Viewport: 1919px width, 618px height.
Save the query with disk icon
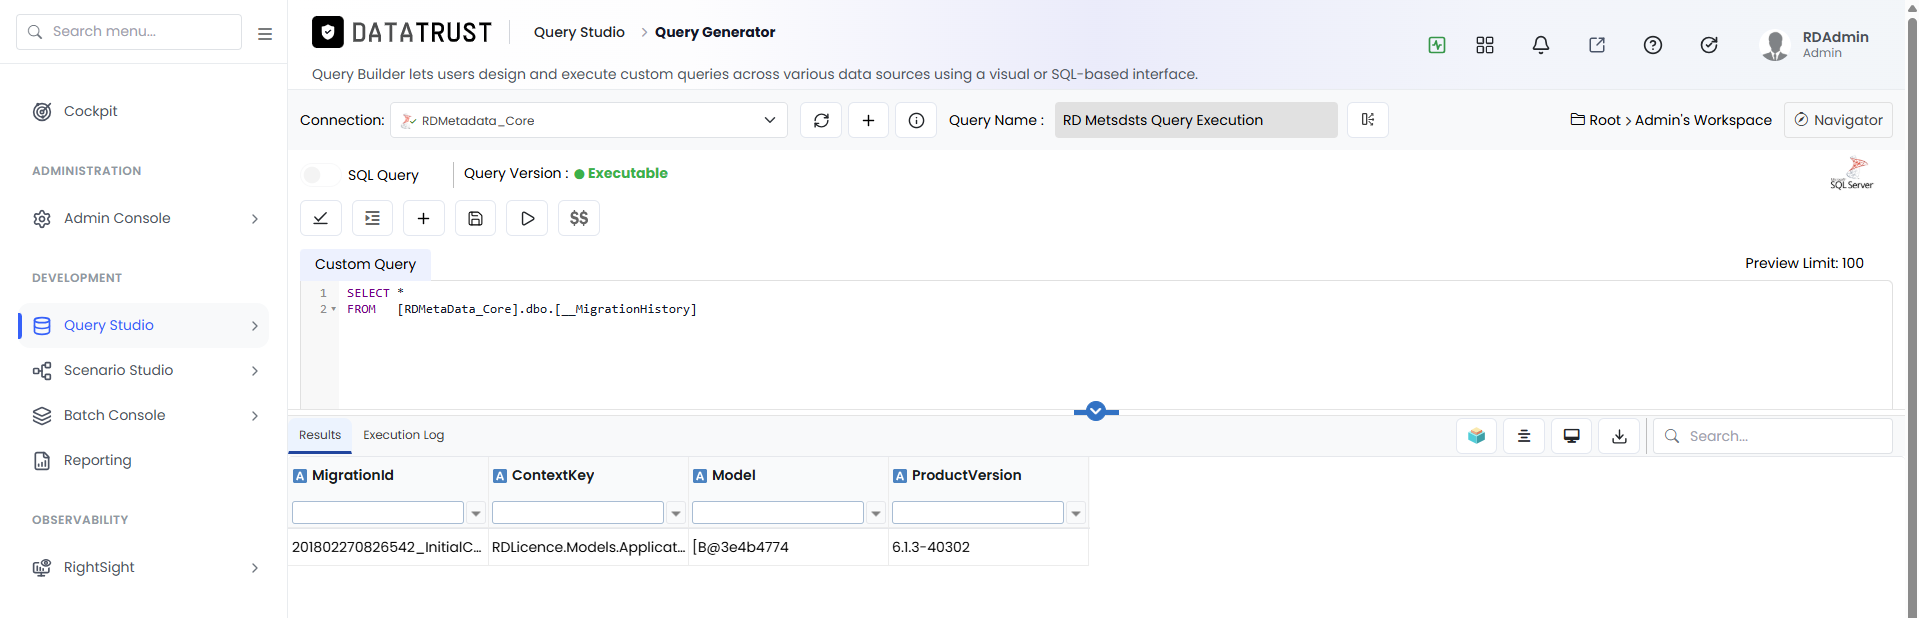pos(476,218)
